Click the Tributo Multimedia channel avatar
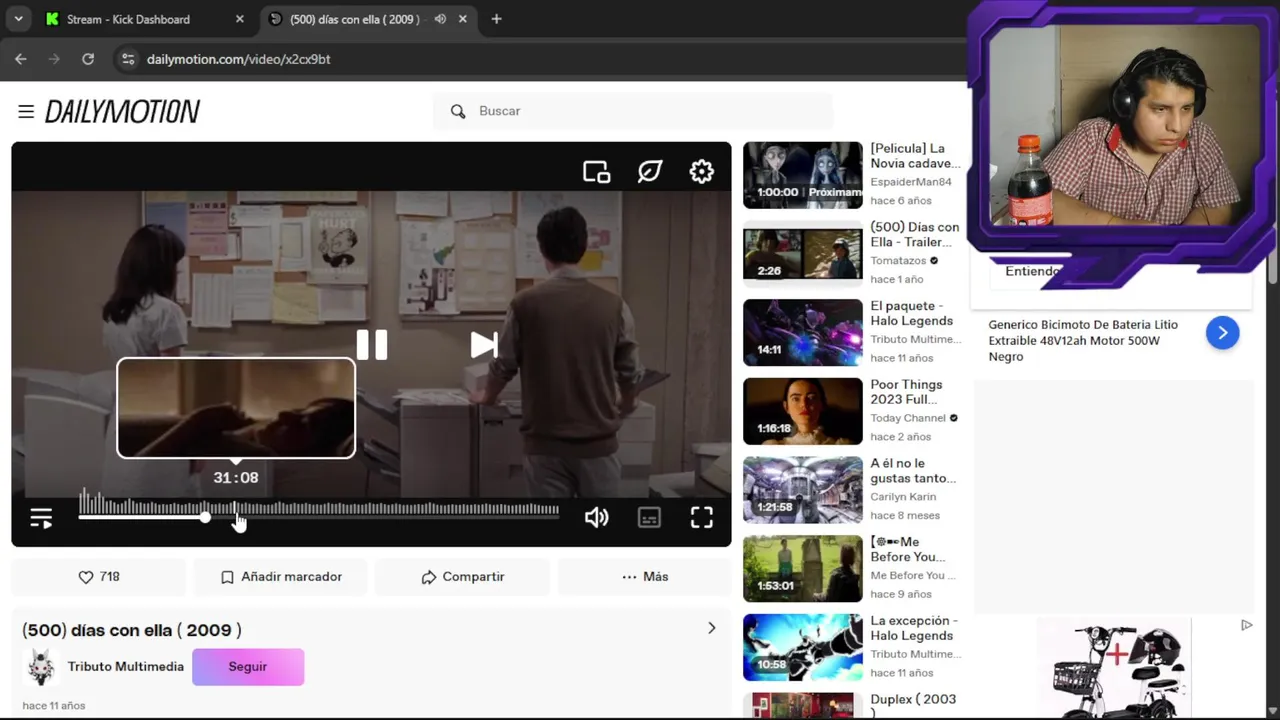1280x720 pixels. (41, 667)
